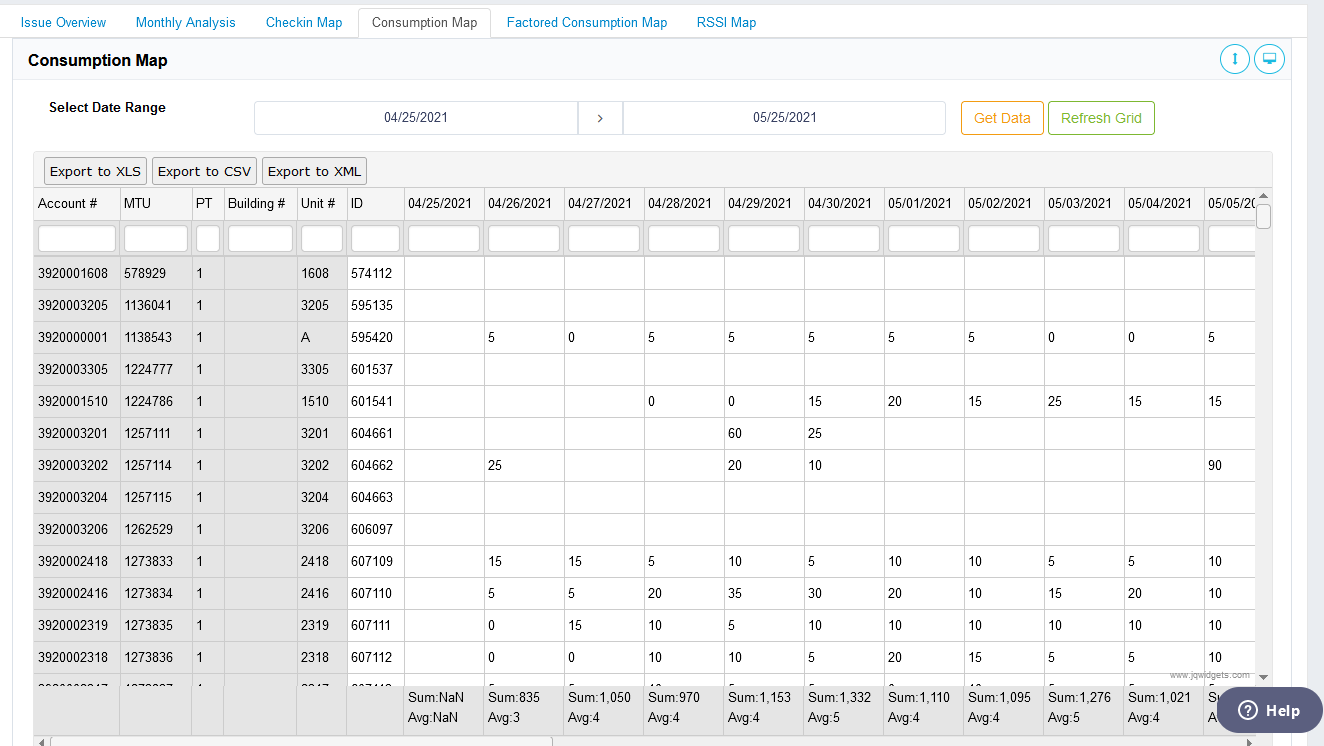This screenshot has width=1324, height=746.
Task: Sort by the MTU column header
Action: (x=155, y=203)
